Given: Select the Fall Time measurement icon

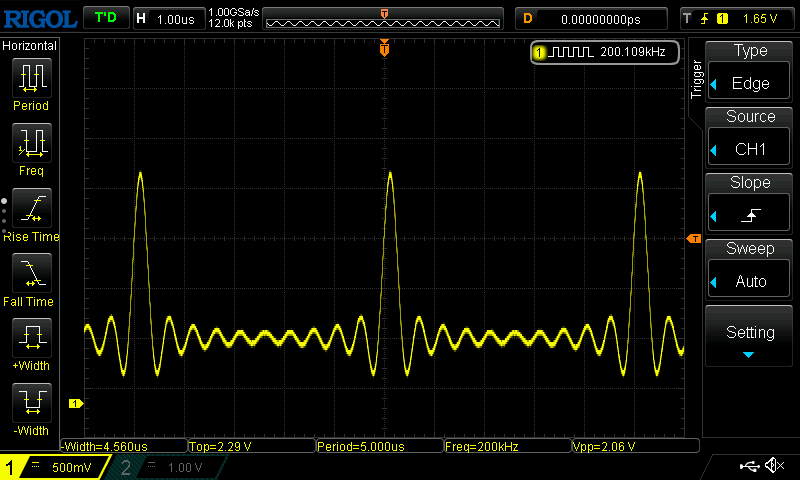Looking at the screenshot, I should point(32,273).
